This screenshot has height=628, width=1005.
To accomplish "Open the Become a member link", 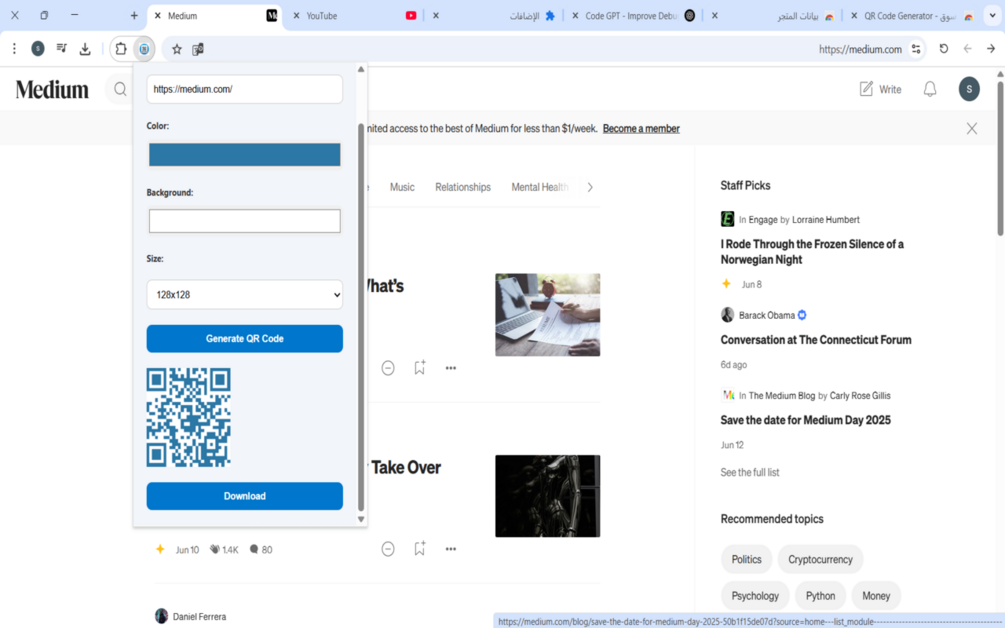I will pyautogui.click(x=641, y=129).
